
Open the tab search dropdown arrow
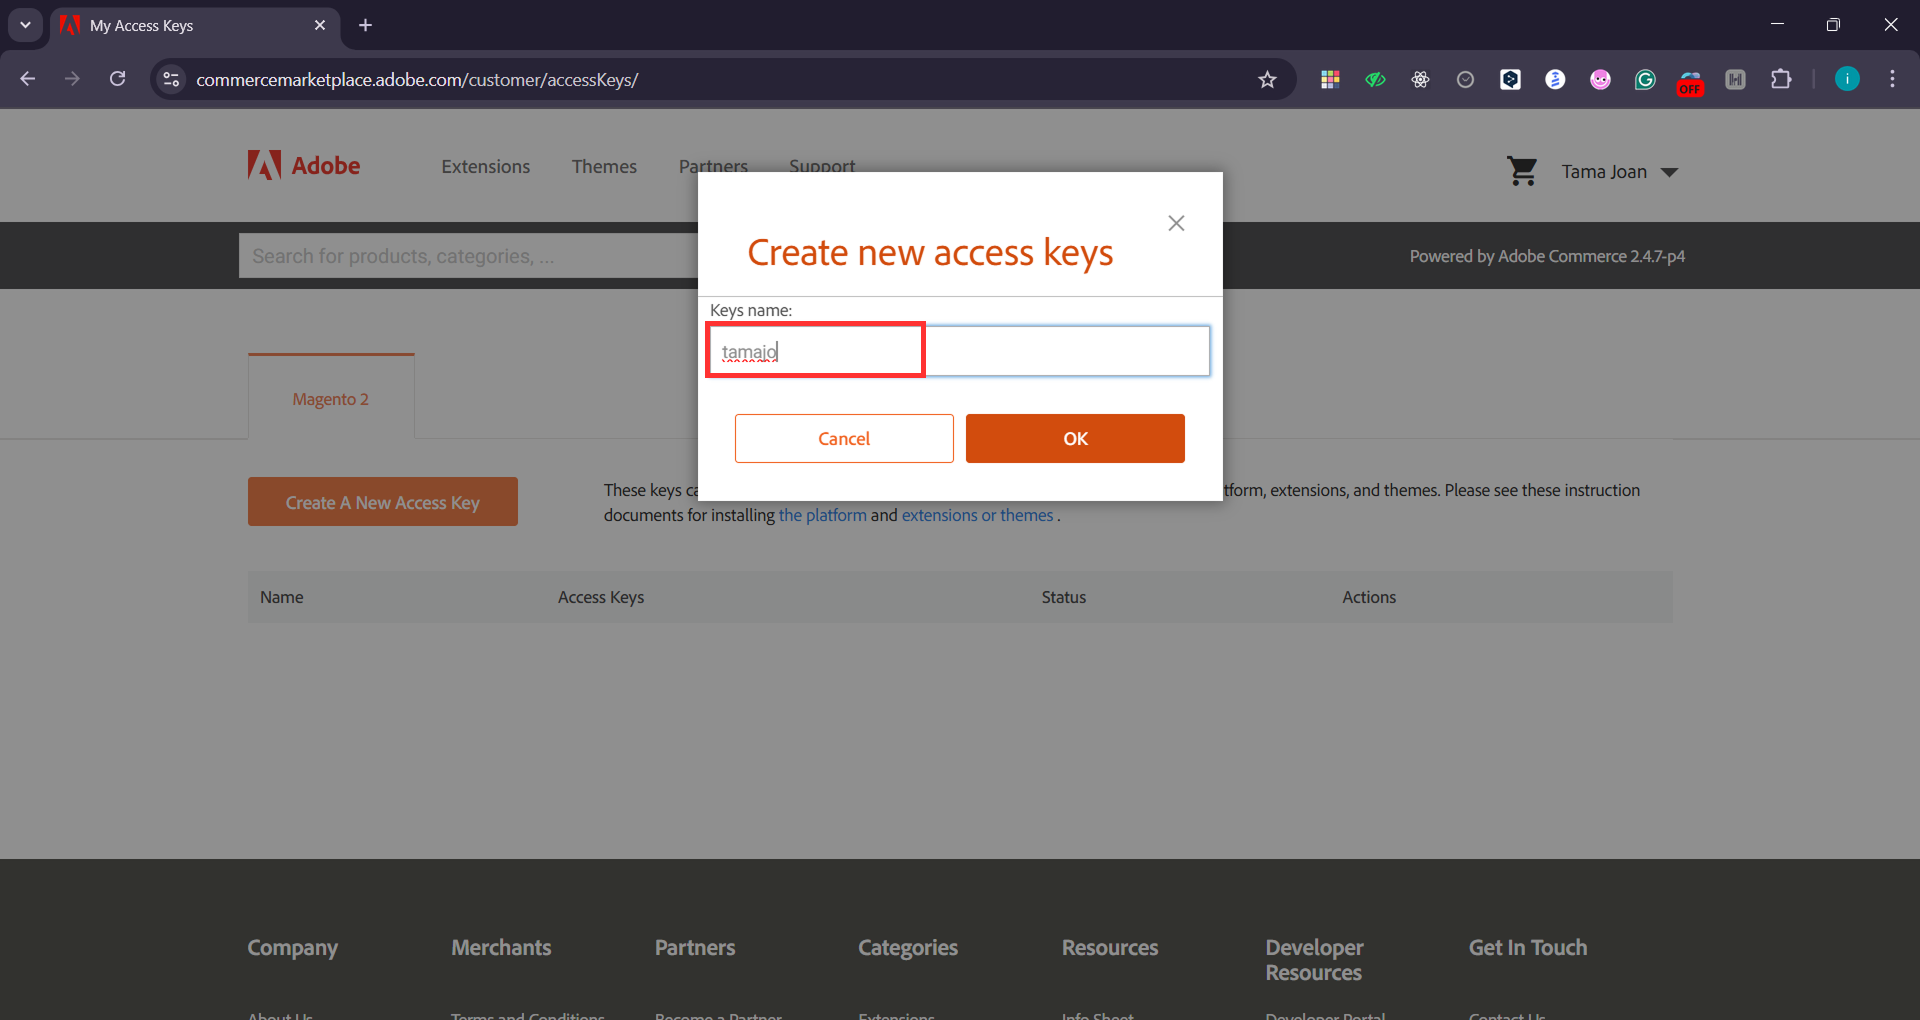click(x=25, y=25)
